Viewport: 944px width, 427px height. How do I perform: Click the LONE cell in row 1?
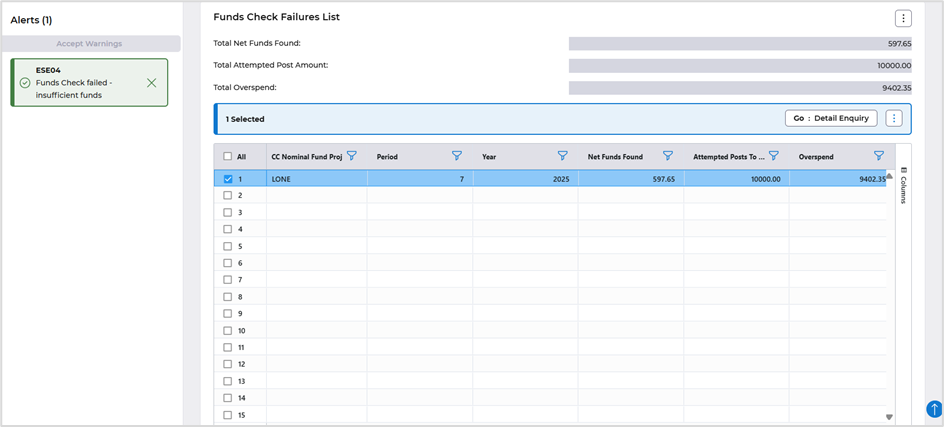coord(317,179)
